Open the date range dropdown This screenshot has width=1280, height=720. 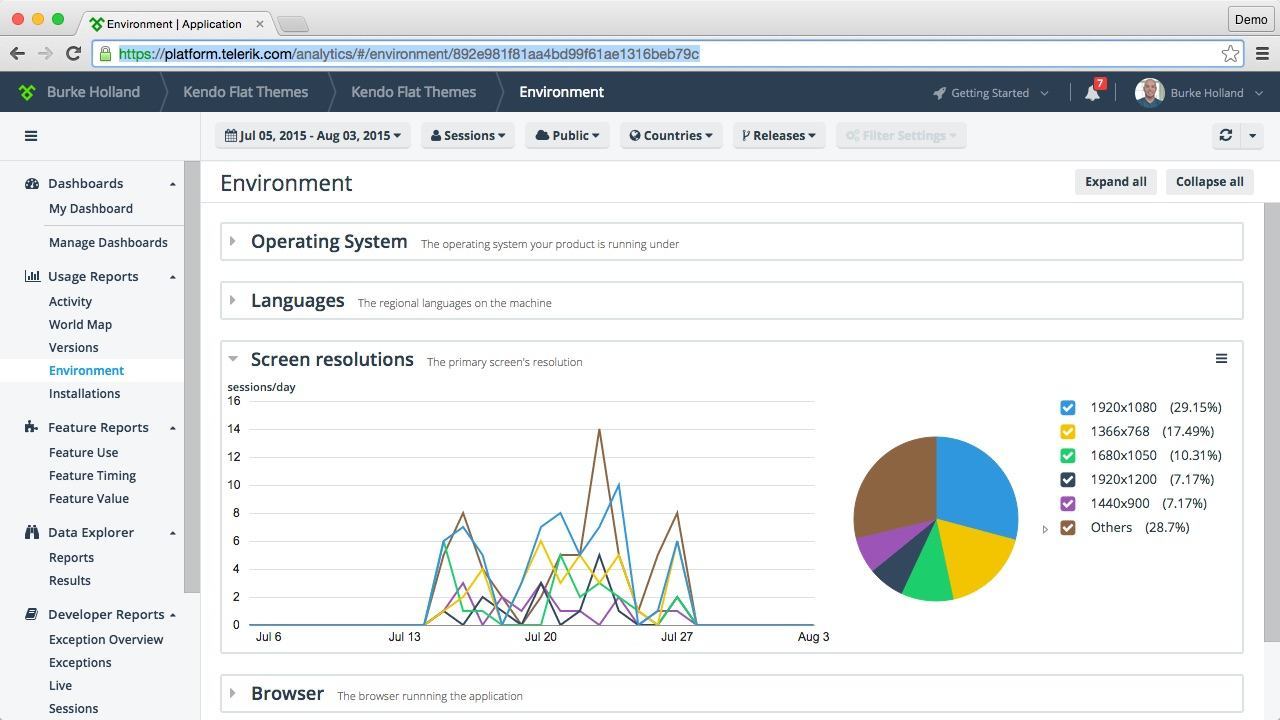312,136
